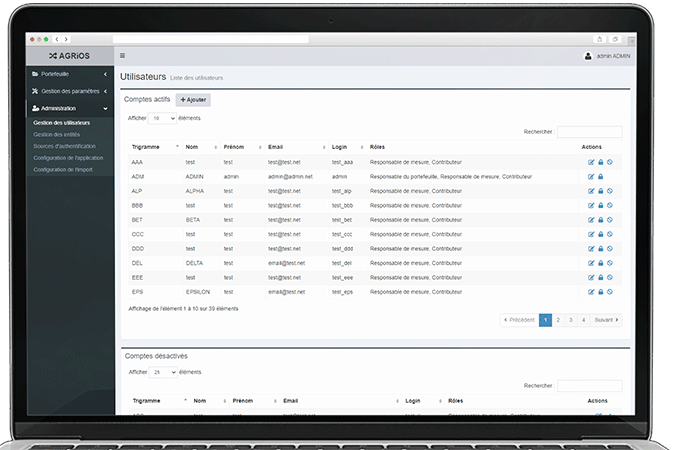Image resolution: width=675 pixels, height=450 pixels.
Task: Click email cell admin@admin.net
Action: [290, 177]
